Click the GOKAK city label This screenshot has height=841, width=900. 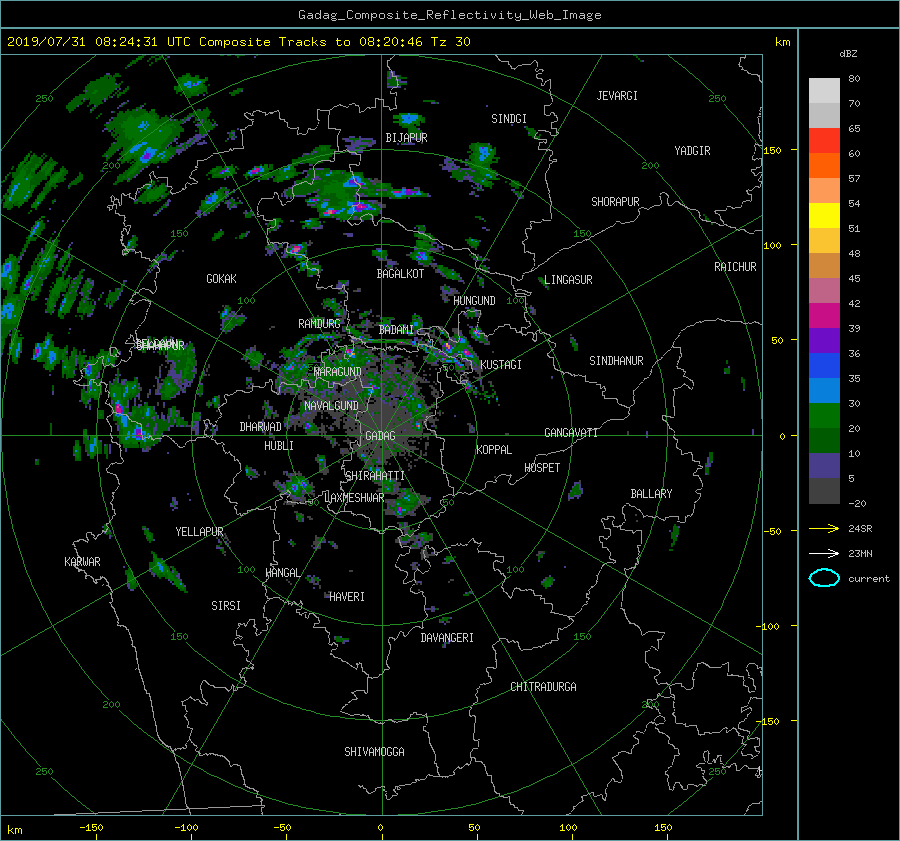point(221,279)
